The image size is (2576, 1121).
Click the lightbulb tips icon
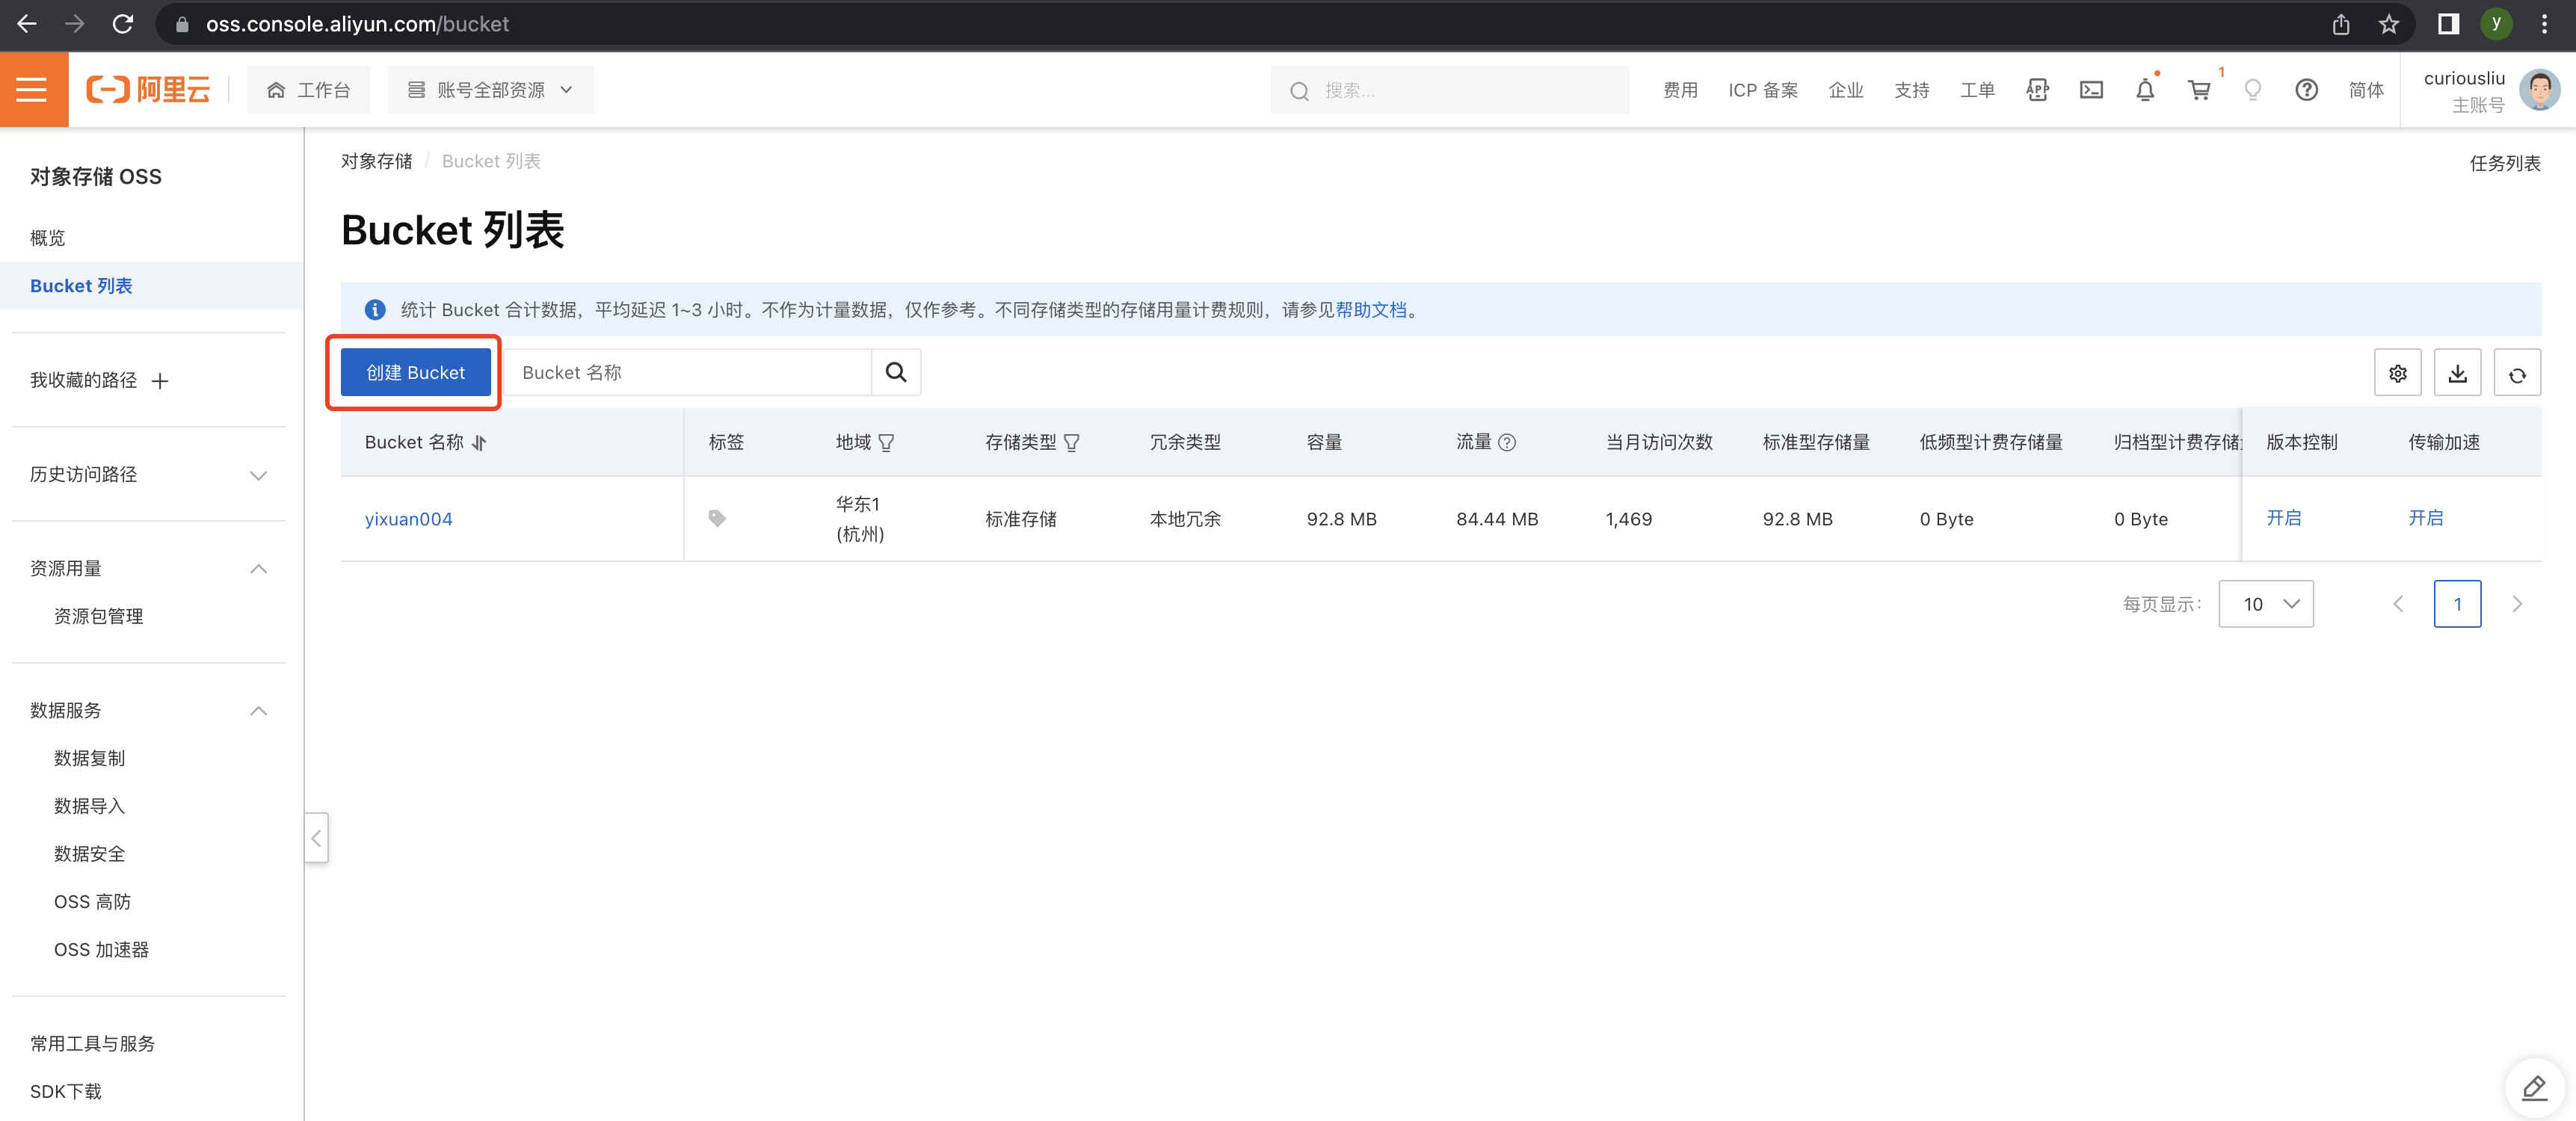(x=2253, y=90)
